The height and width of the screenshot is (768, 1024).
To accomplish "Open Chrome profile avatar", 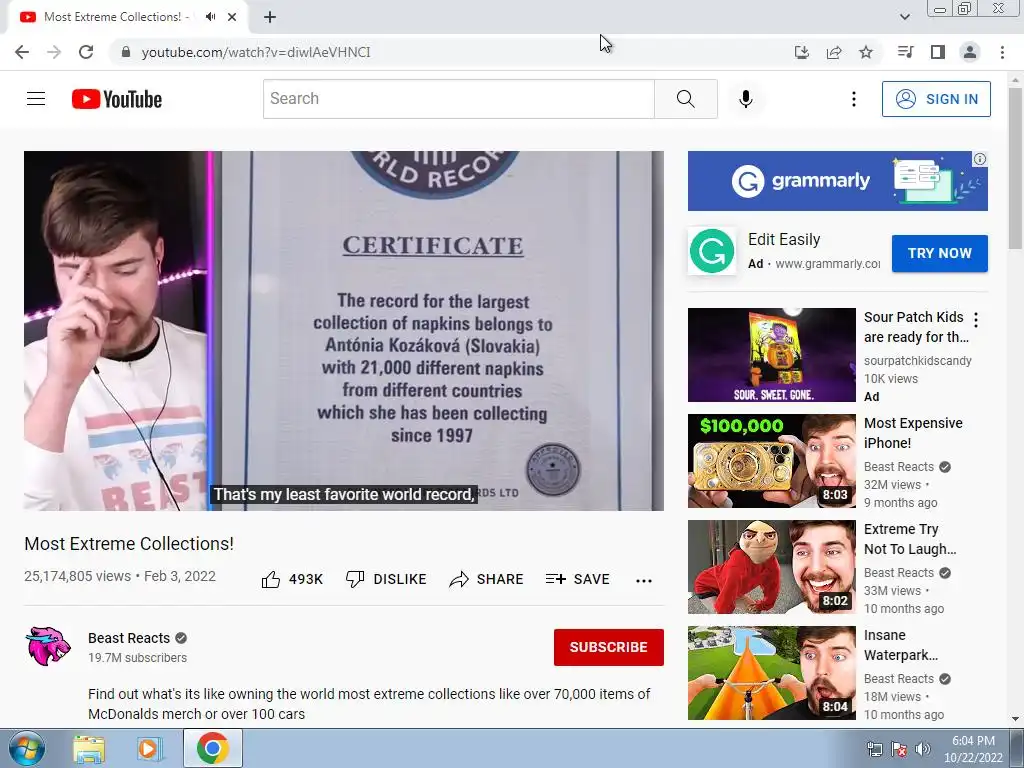I will point(970,52).
